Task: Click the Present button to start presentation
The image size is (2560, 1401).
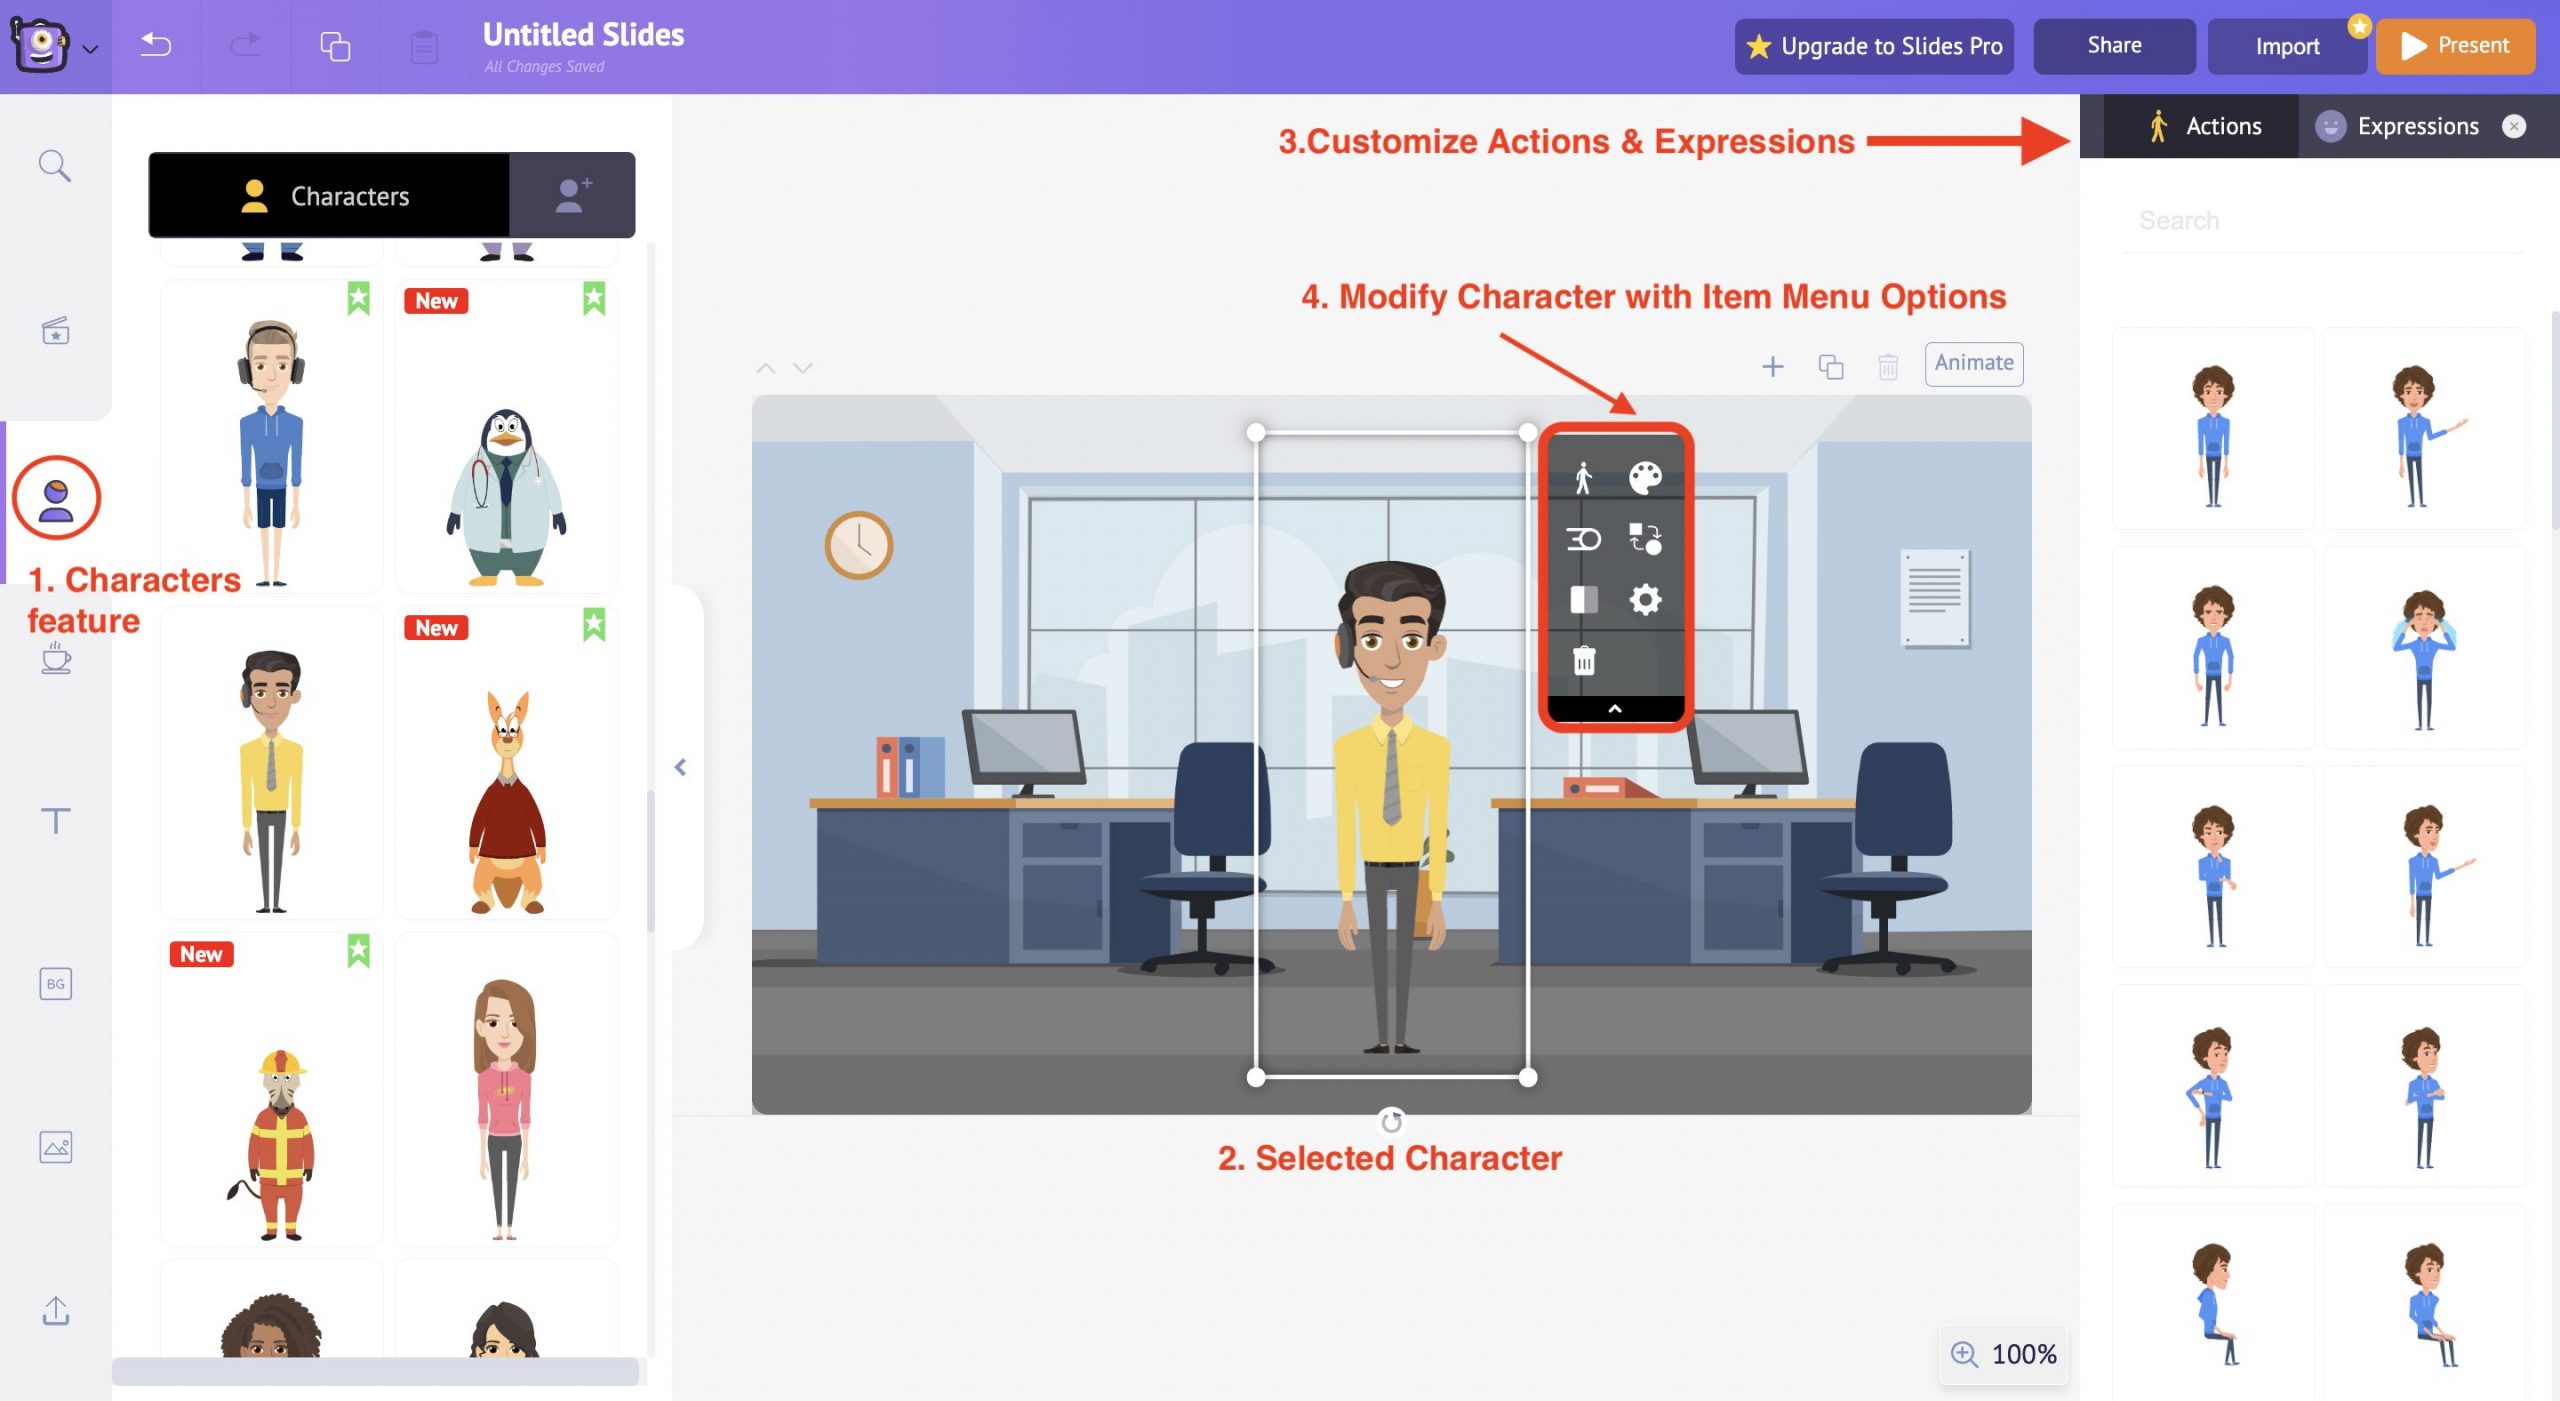Action: click(x=2453, y=45)
